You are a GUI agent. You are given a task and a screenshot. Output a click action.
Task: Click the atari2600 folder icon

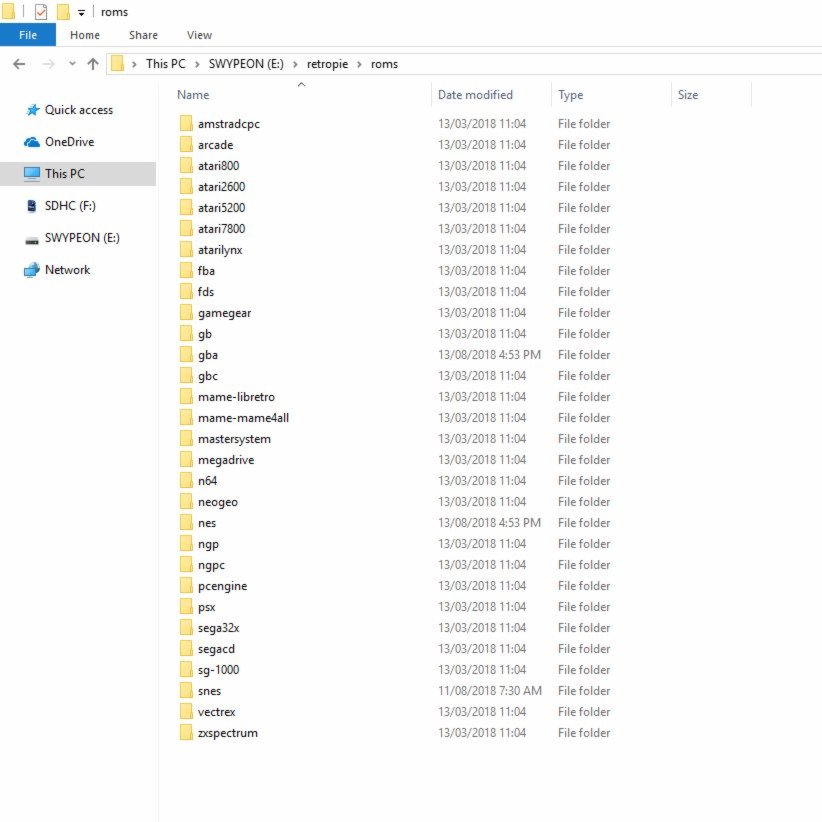pyautogui.click(x=186, y=187)
